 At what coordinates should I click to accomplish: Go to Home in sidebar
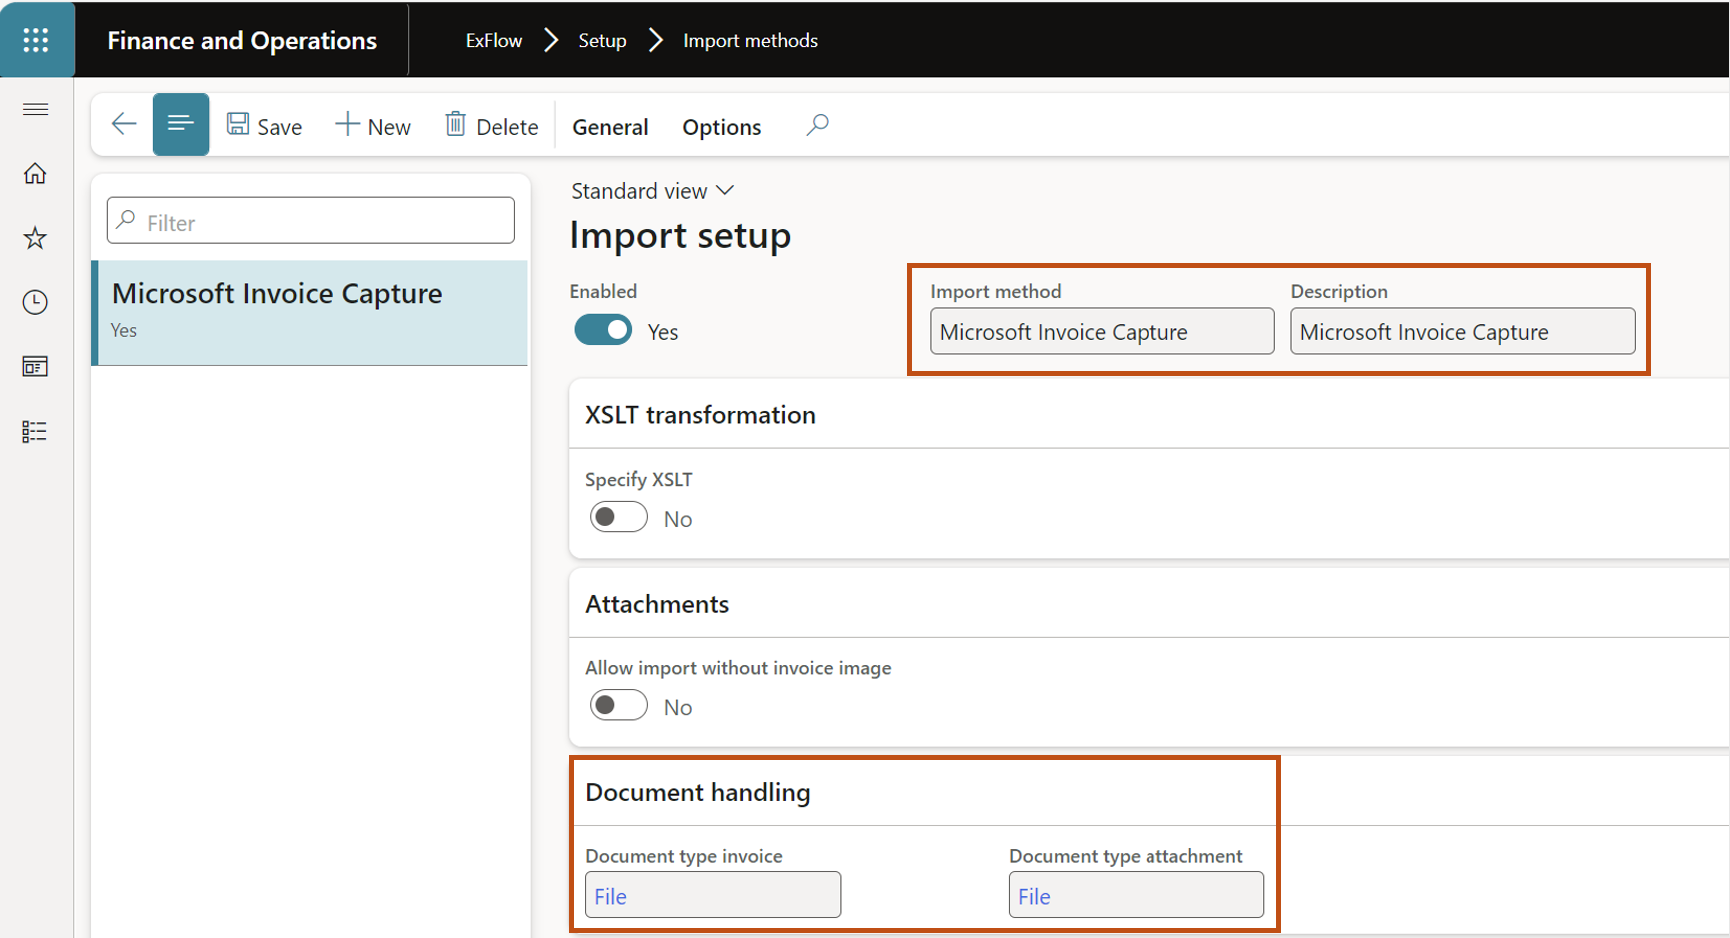[x=36, y=174]
